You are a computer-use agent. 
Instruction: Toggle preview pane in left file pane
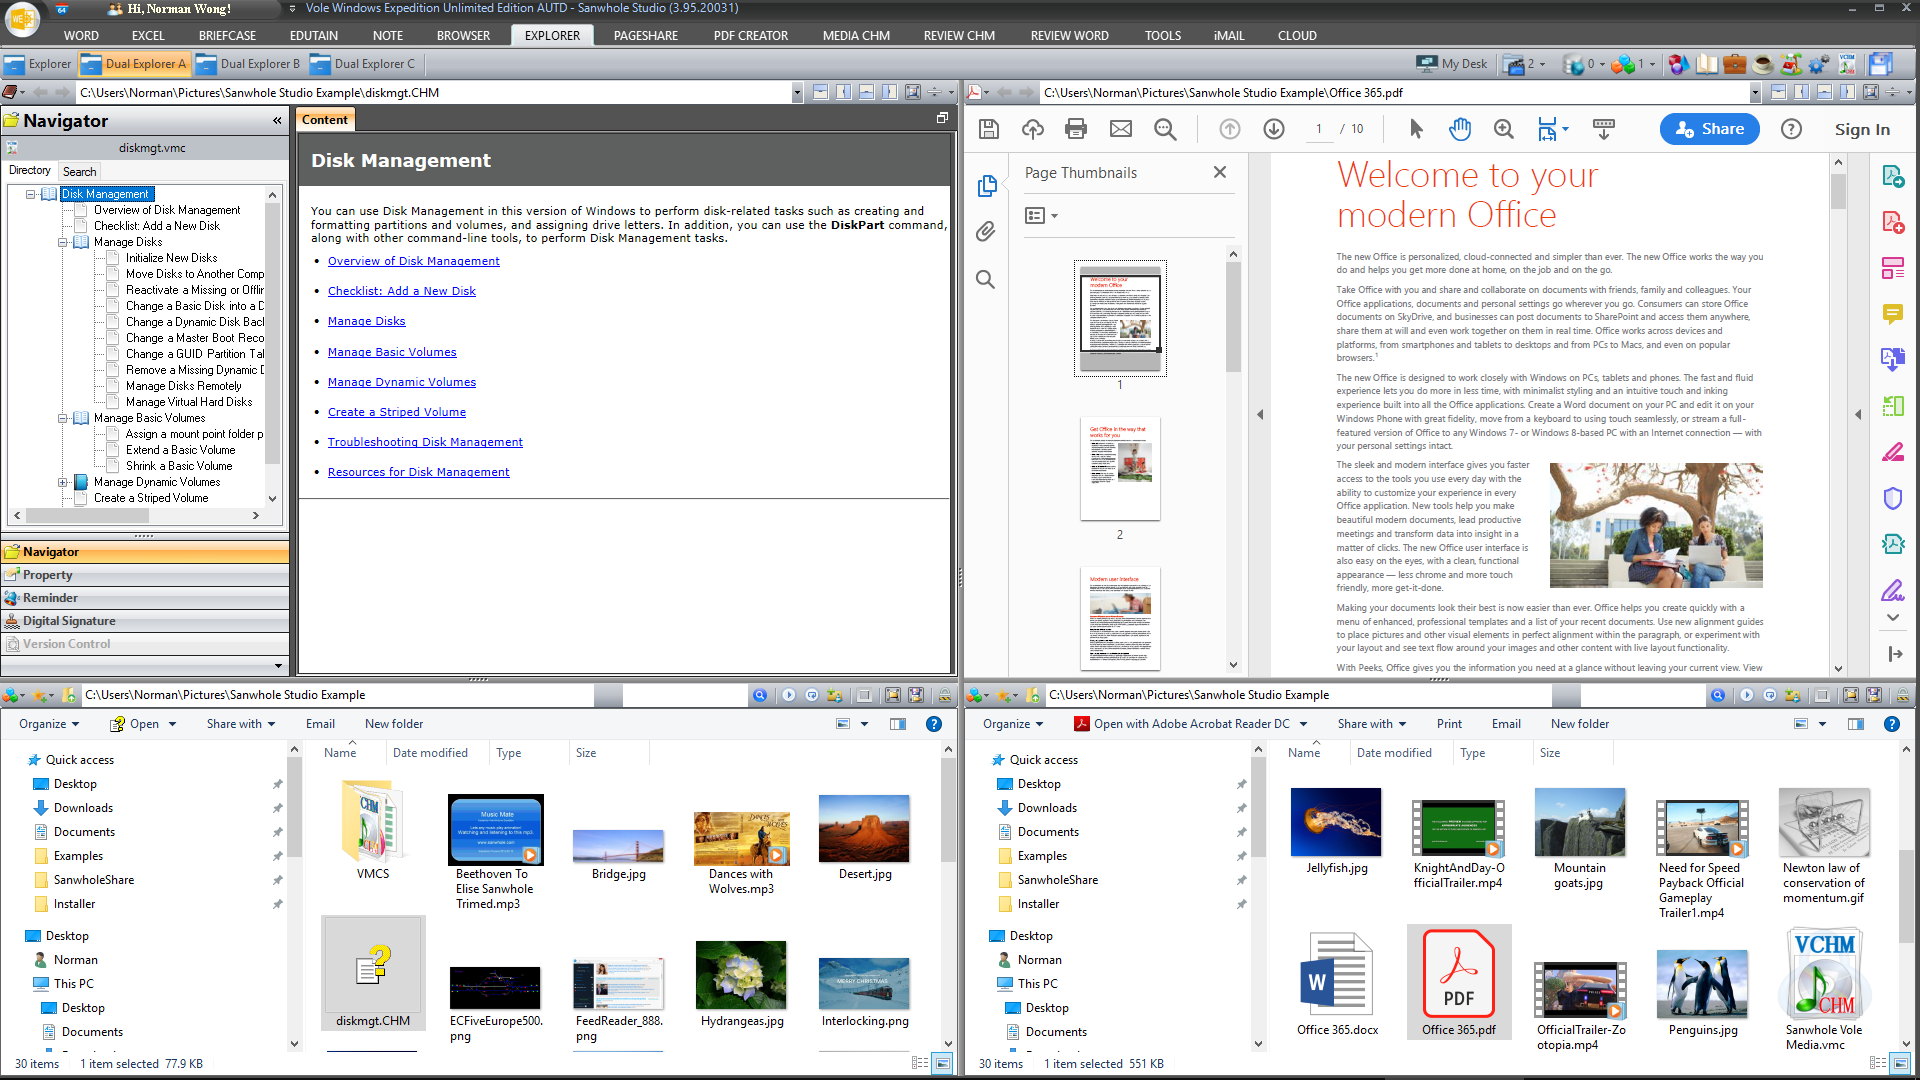(898, 724)
